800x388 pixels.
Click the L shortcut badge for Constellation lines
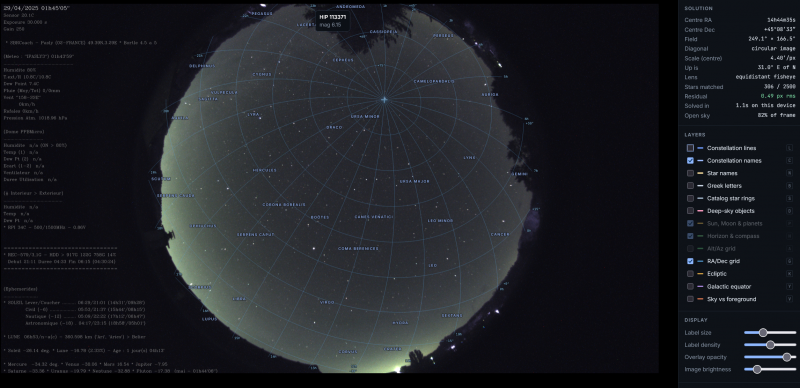click(789, 148)
